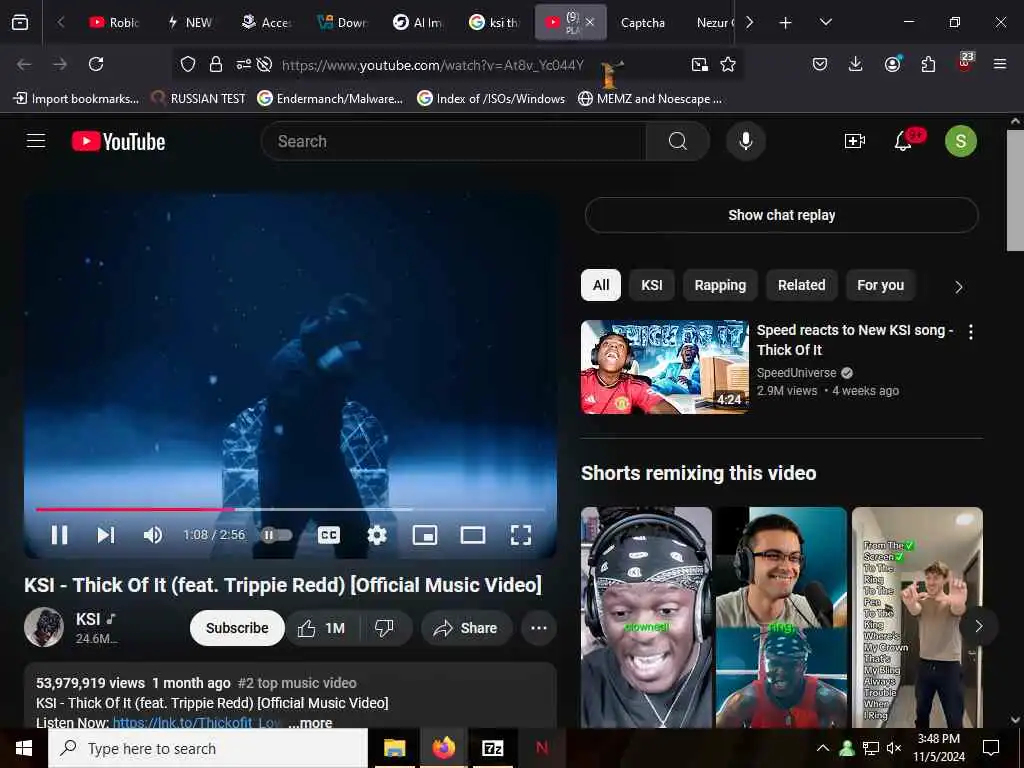The height and width of the screenshot is (768, 1024).
Task: Open the account avatar menu
Action: click(x=961, y=141)
